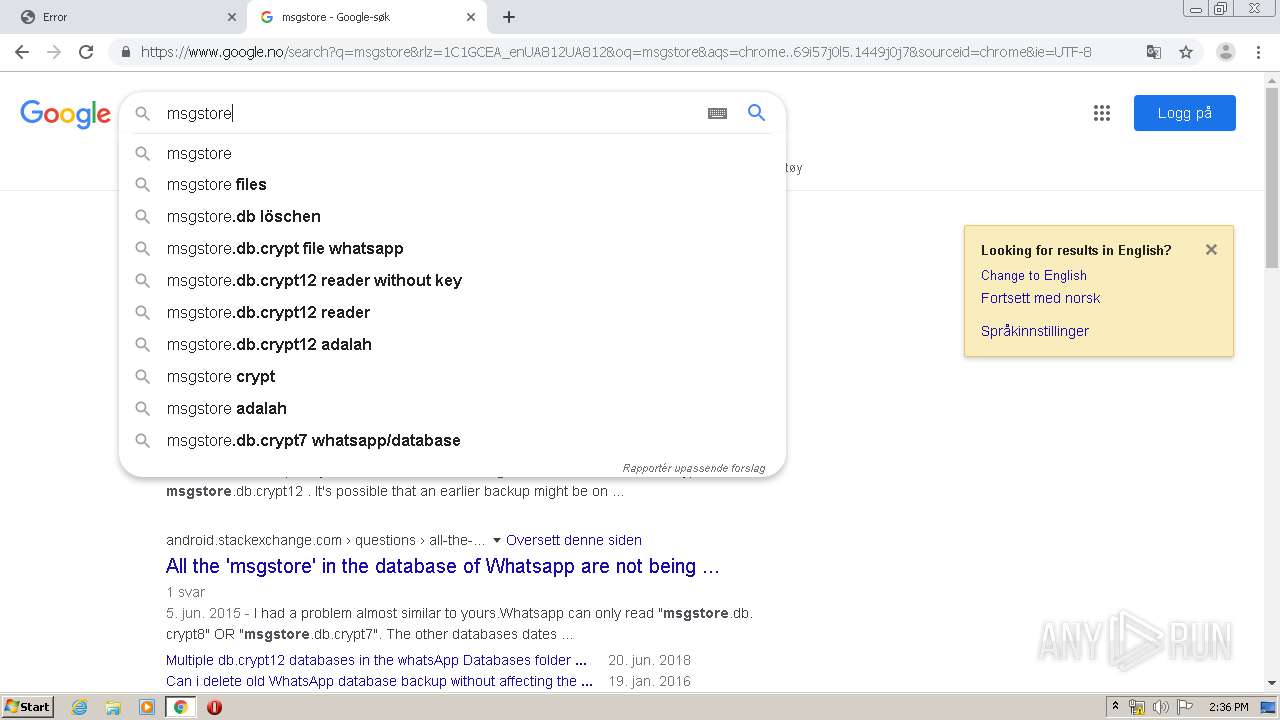Select the plain 'msgstore' suggestion

point(452,153)
